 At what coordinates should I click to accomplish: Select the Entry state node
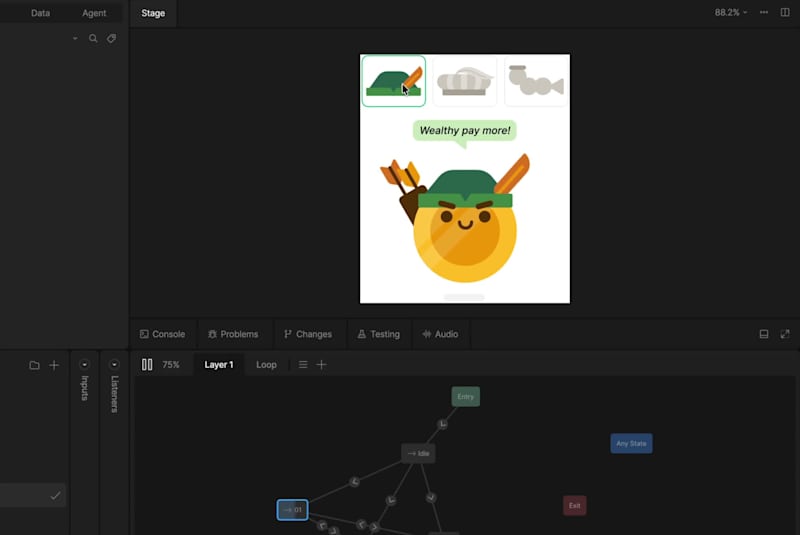465,397
